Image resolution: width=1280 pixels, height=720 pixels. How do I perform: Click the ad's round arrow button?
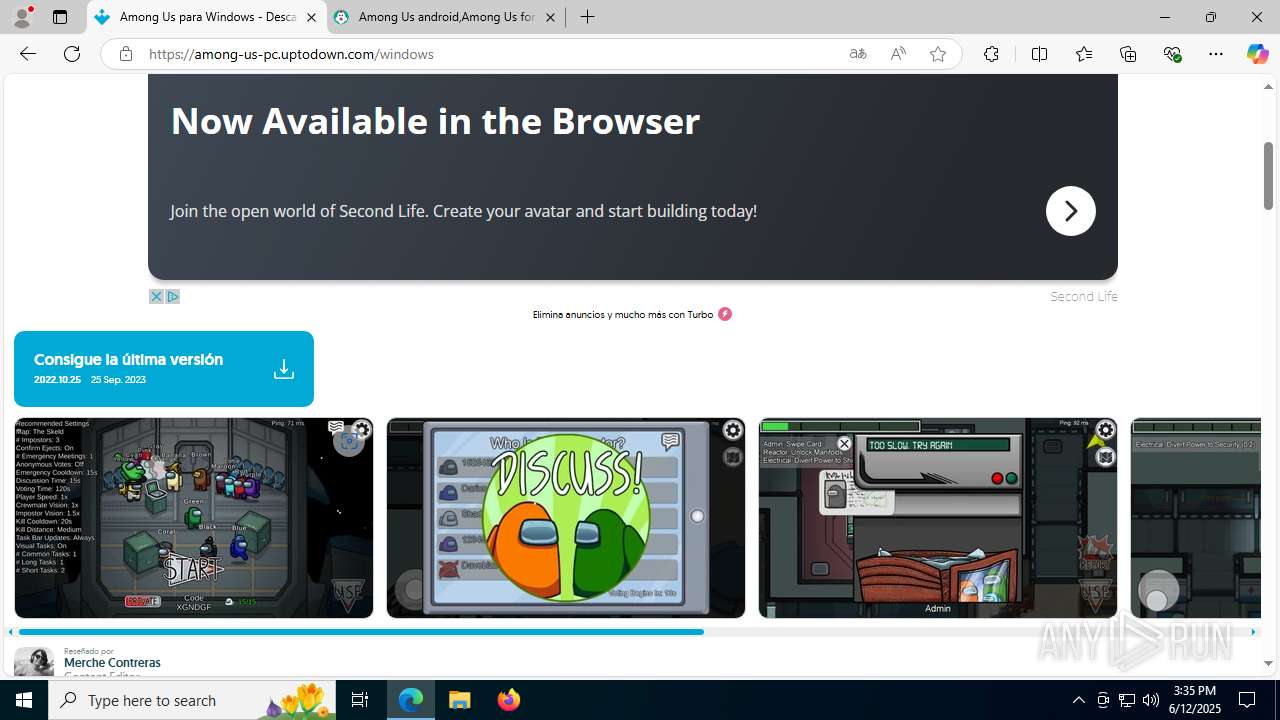pyautogui.click(x=1070, y=211)
